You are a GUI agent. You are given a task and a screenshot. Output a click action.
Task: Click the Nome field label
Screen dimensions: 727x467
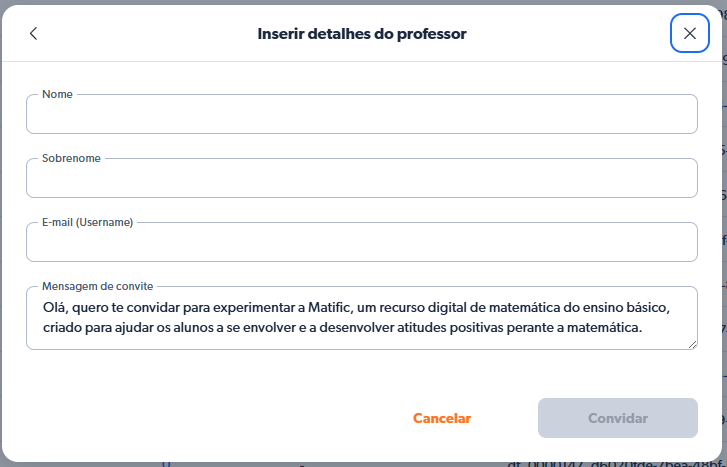59,94
